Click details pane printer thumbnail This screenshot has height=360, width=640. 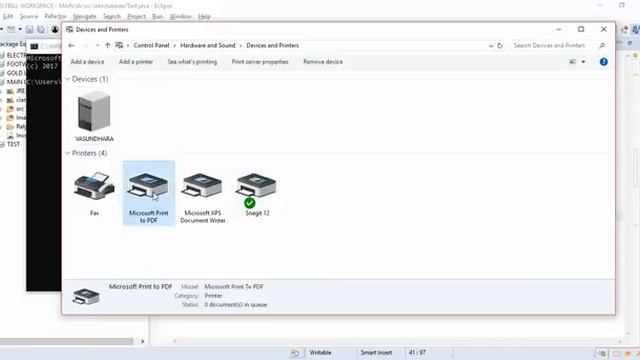[86, 296]
